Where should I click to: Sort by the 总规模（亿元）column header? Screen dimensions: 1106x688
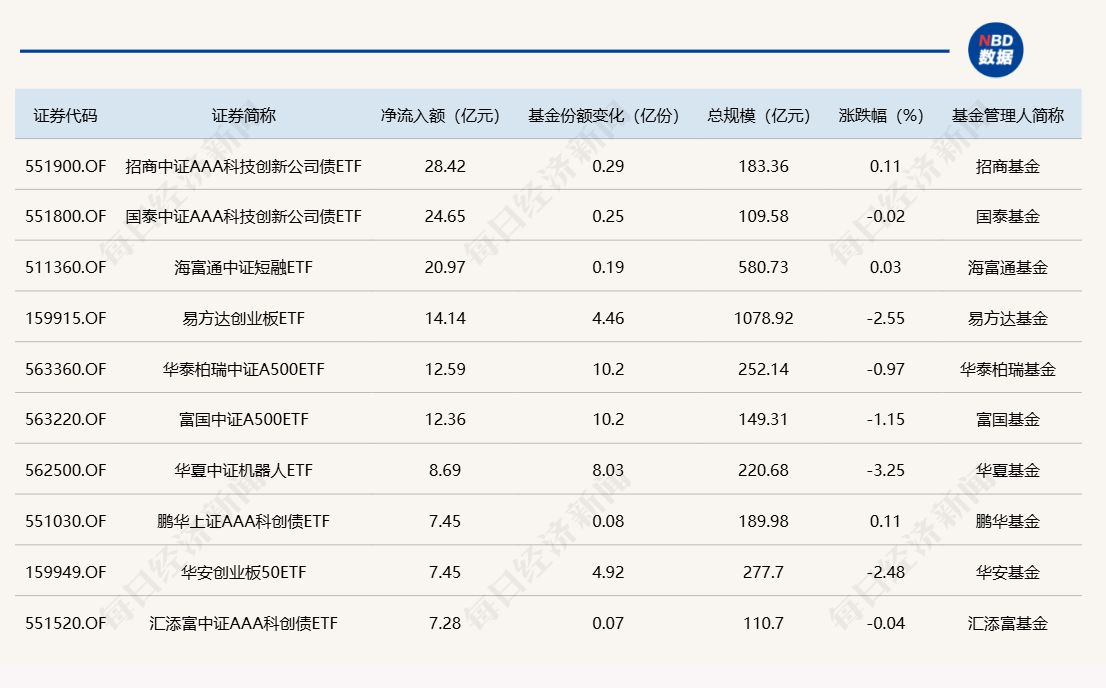[x=761, y=114]
